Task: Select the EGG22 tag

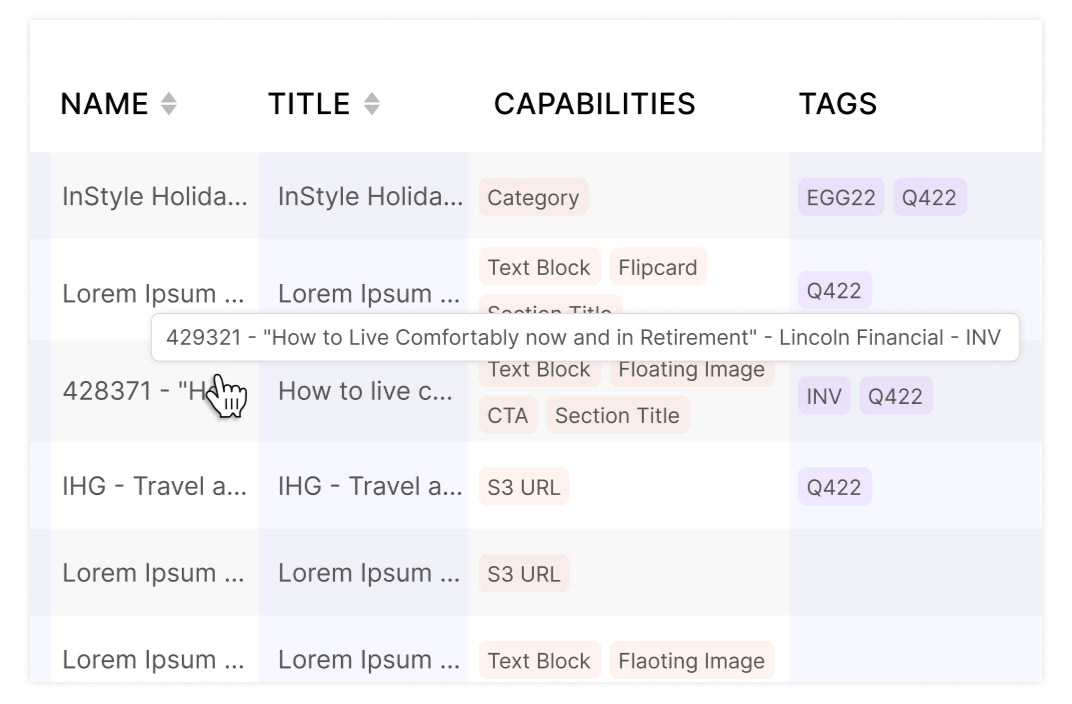Action: (841, 198)
